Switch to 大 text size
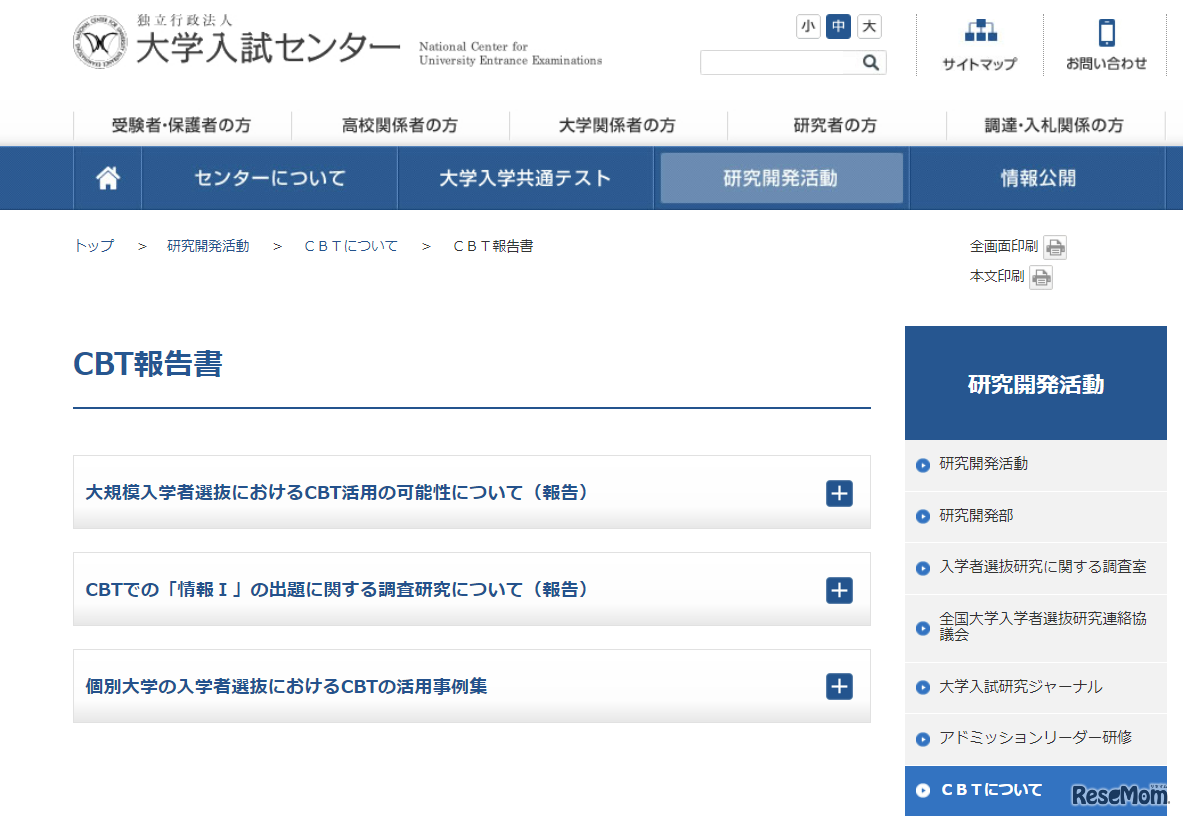 [868, 27]
